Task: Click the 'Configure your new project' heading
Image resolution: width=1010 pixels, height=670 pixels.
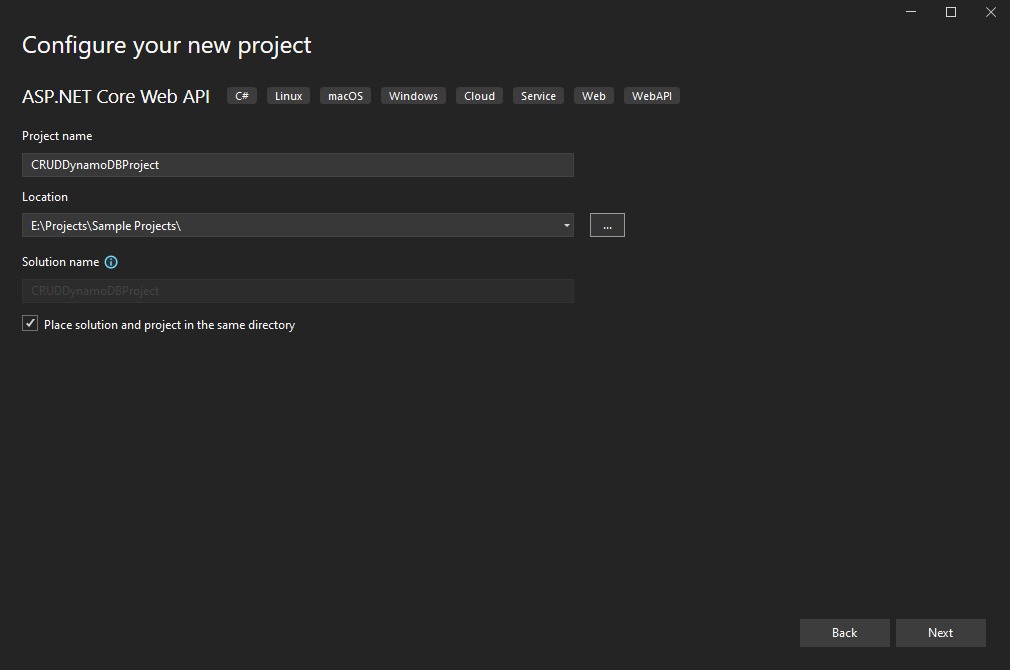Action: pyautogui.click(x=167, y=46)
